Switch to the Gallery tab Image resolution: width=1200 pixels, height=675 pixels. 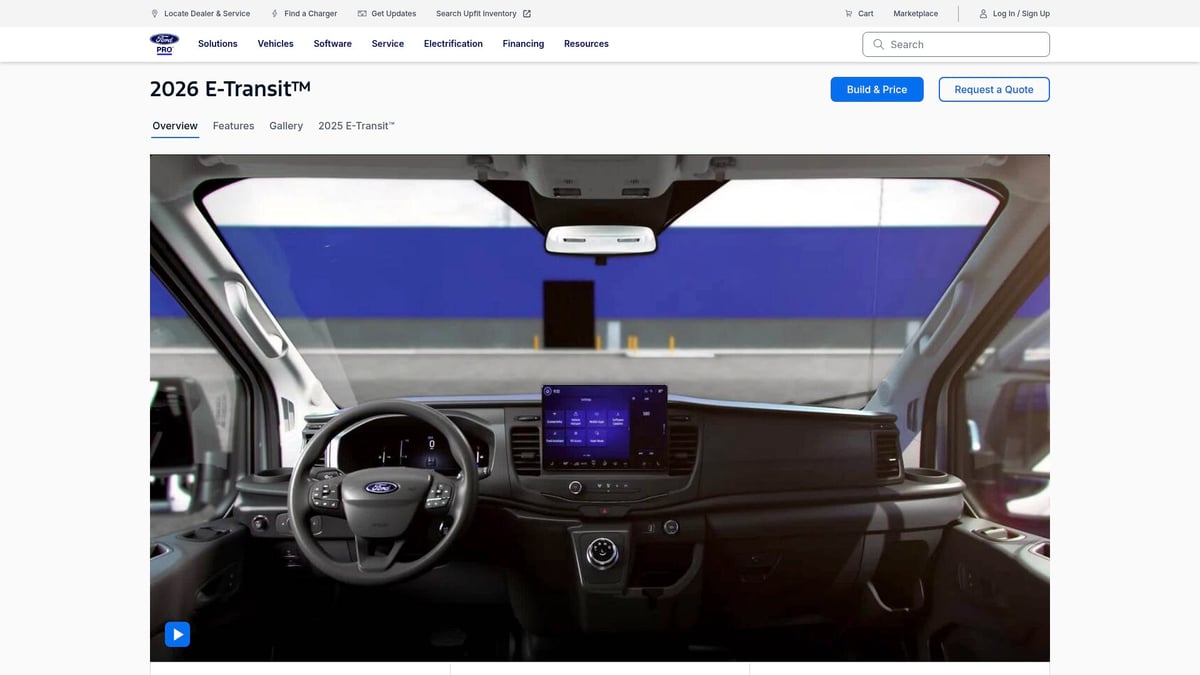286,126
